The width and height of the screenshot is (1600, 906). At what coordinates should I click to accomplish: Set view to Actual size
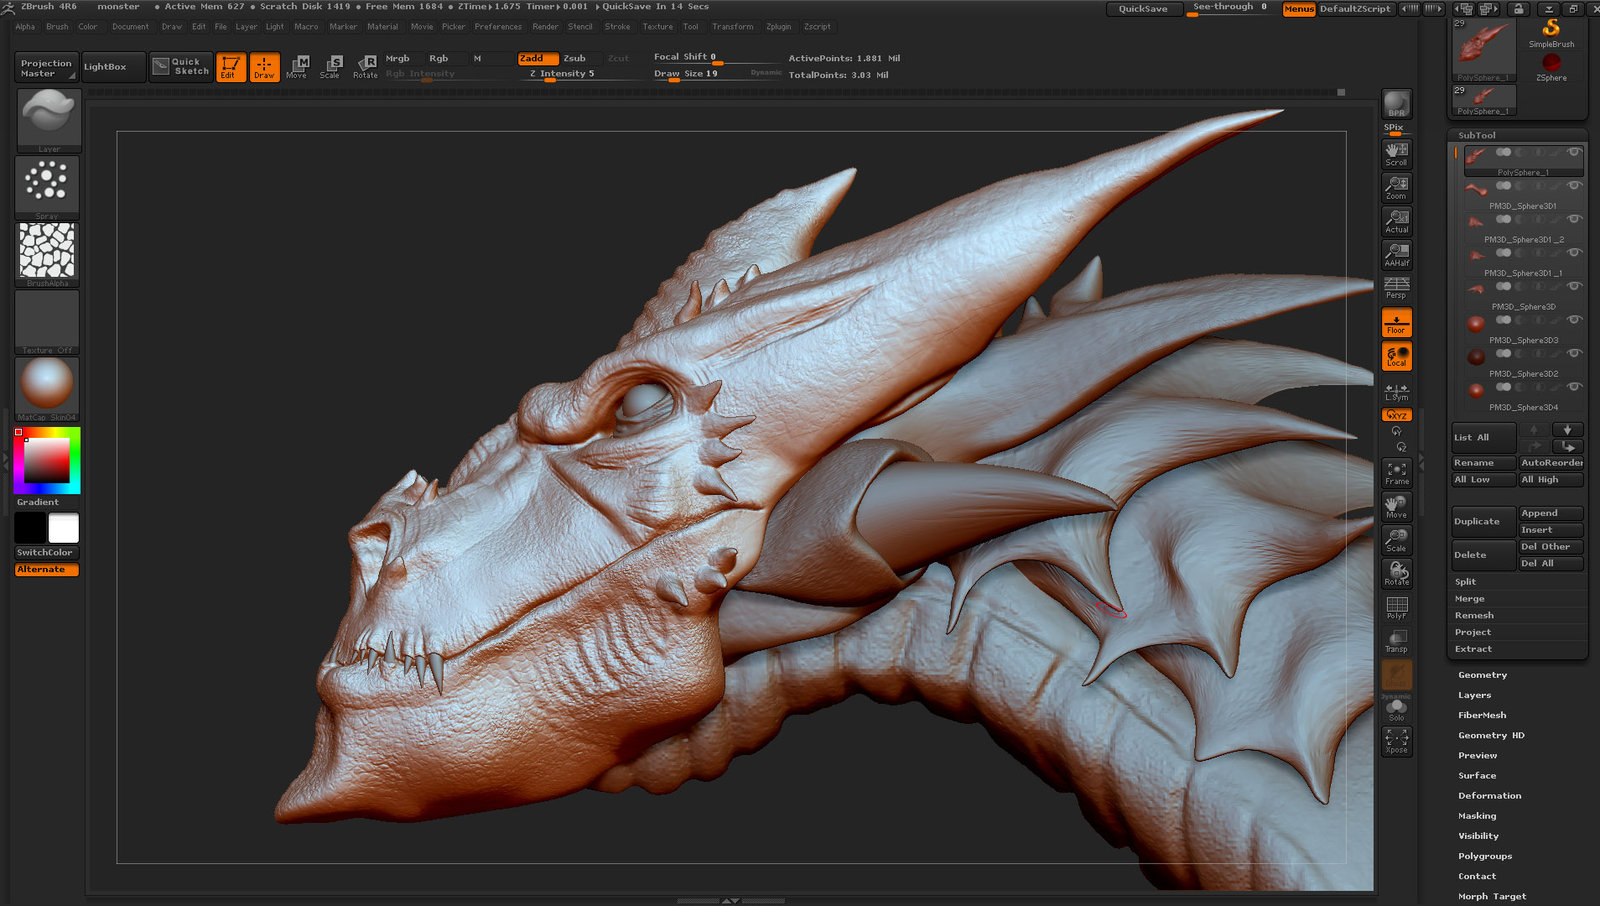(x=1396, y=221)
